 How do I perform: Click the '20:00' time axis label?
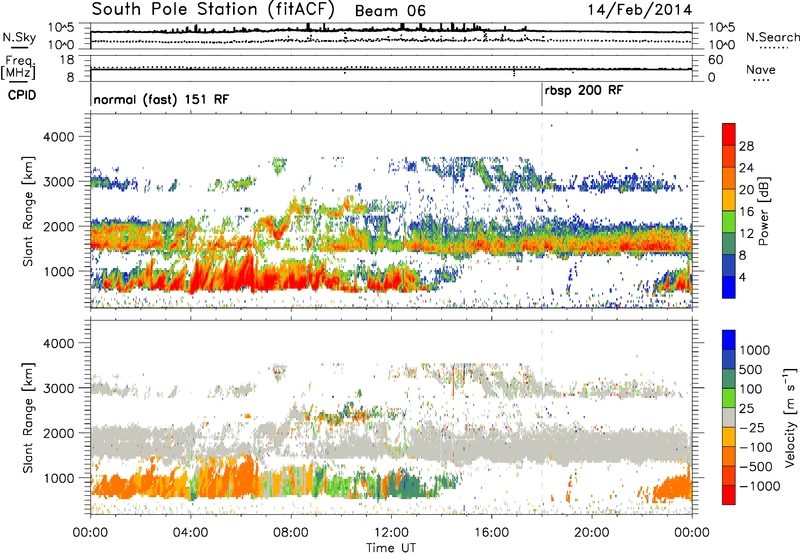pos(591,533)
